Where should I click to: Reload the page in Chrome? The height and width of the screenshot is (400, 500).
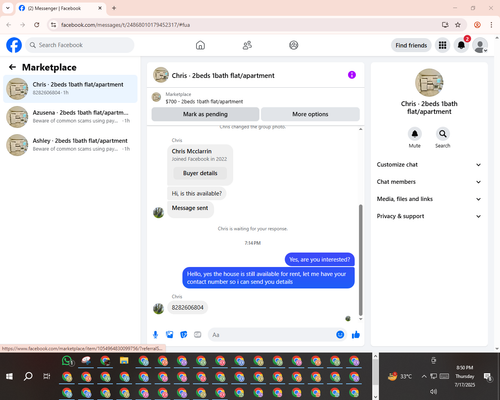tap(37, 25)
